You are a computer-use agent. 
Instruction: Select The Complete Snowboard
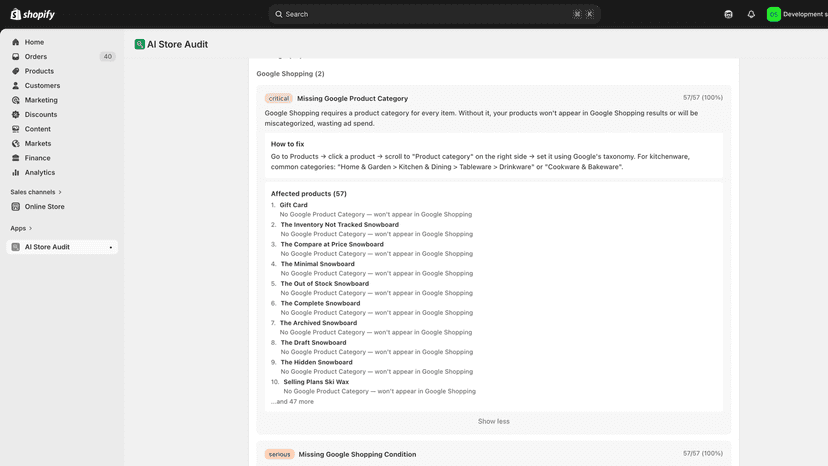coord(320,303)
